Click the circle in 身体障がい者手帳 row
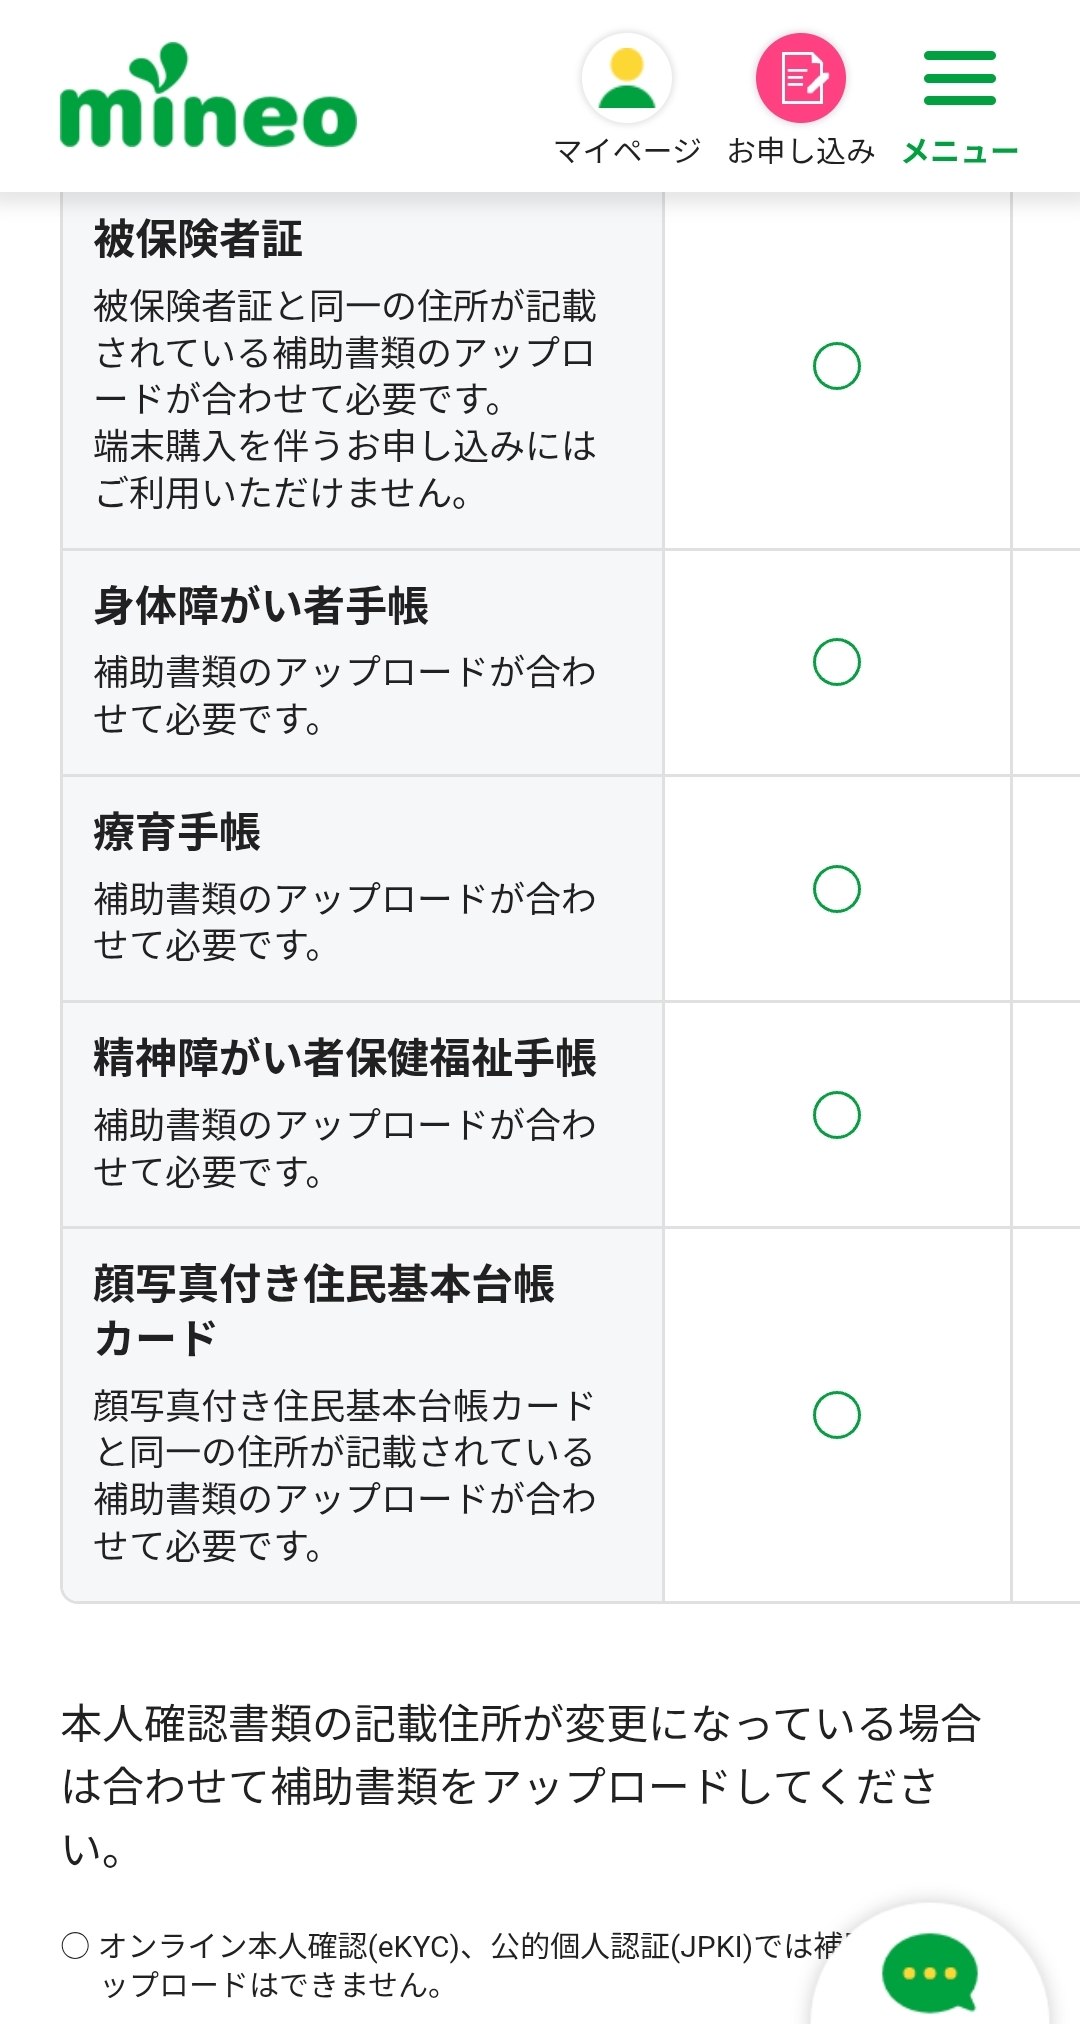This screenshot has height=2024, width=1080. tap(837, 662)
